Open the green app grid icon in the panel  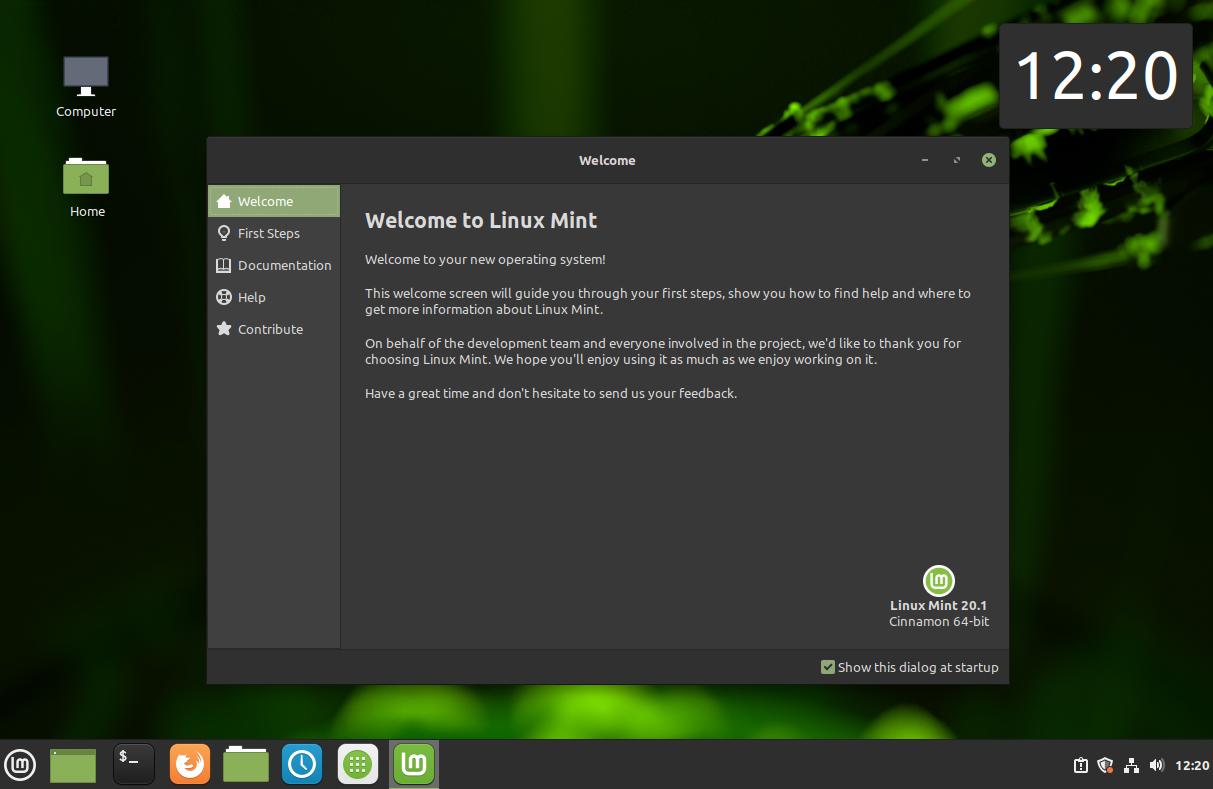tap(357, 765)
